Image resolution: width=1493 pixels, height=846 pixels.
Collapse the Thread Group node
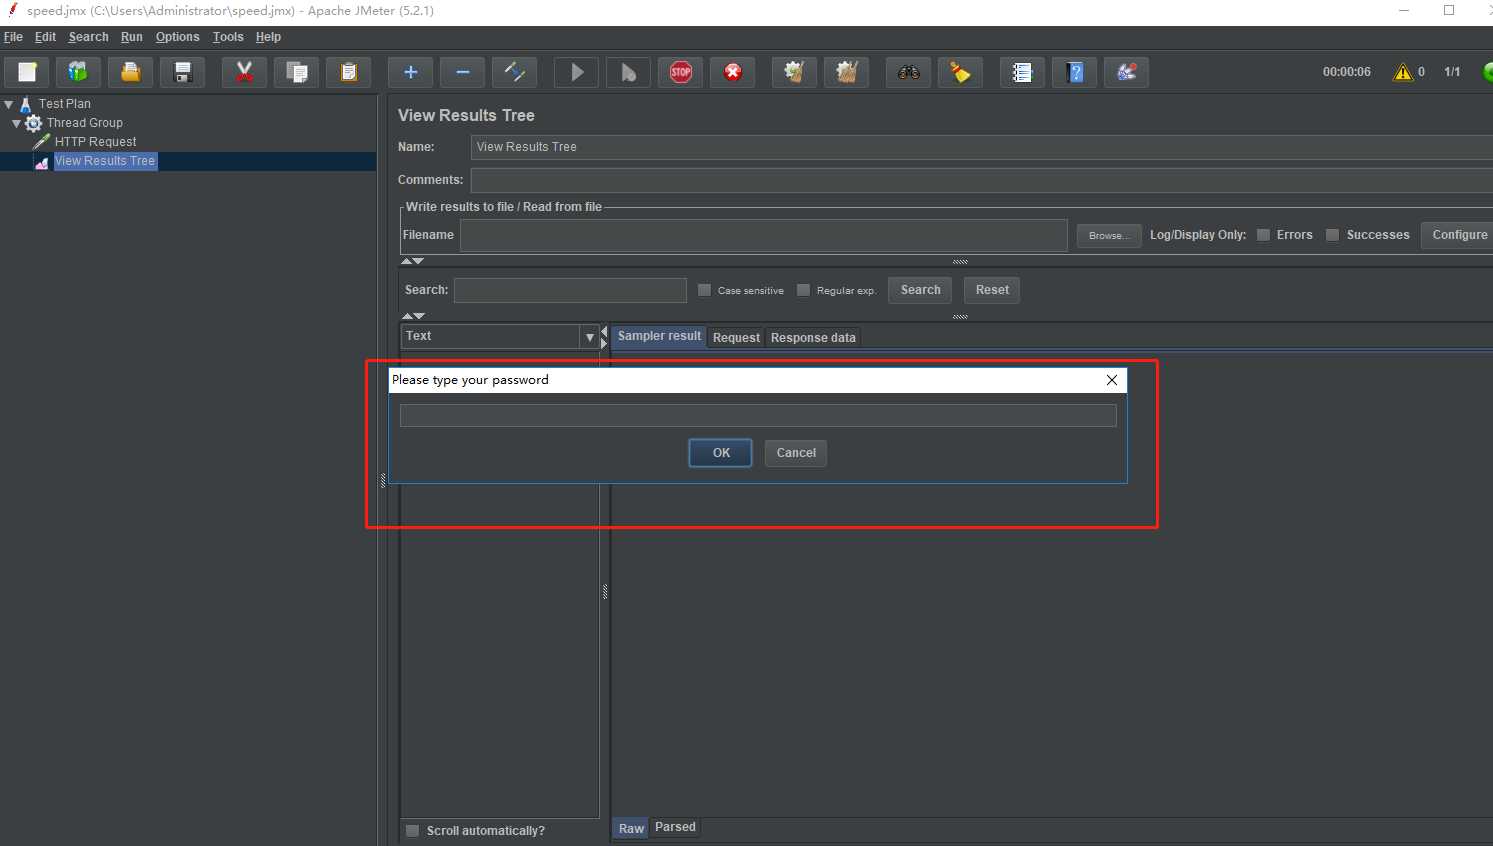17,123
